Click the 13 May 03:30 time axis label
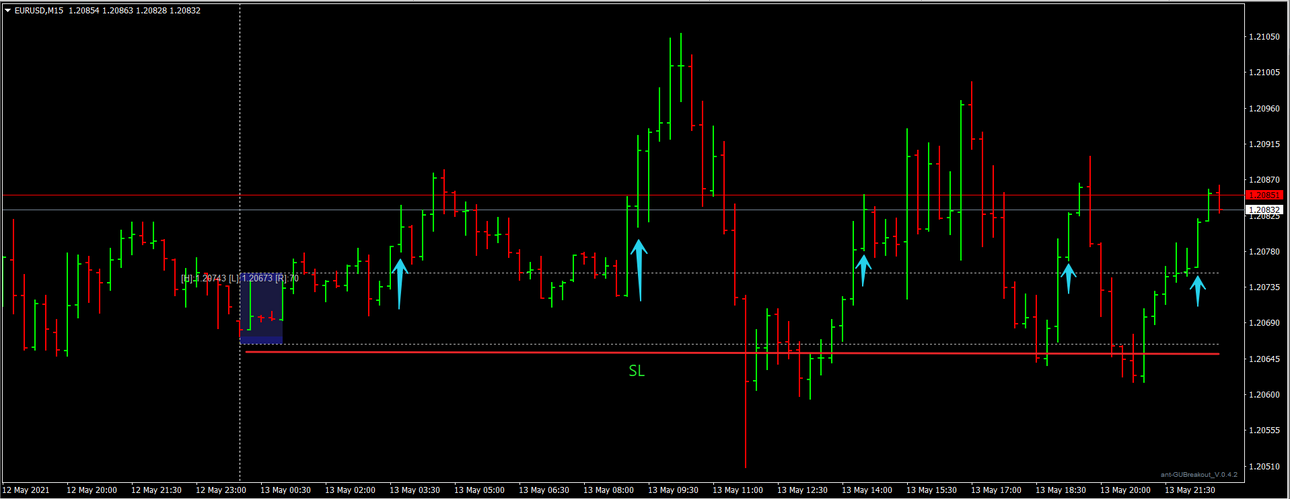Viewport: 1290px width, 499px height. [415, 490]
